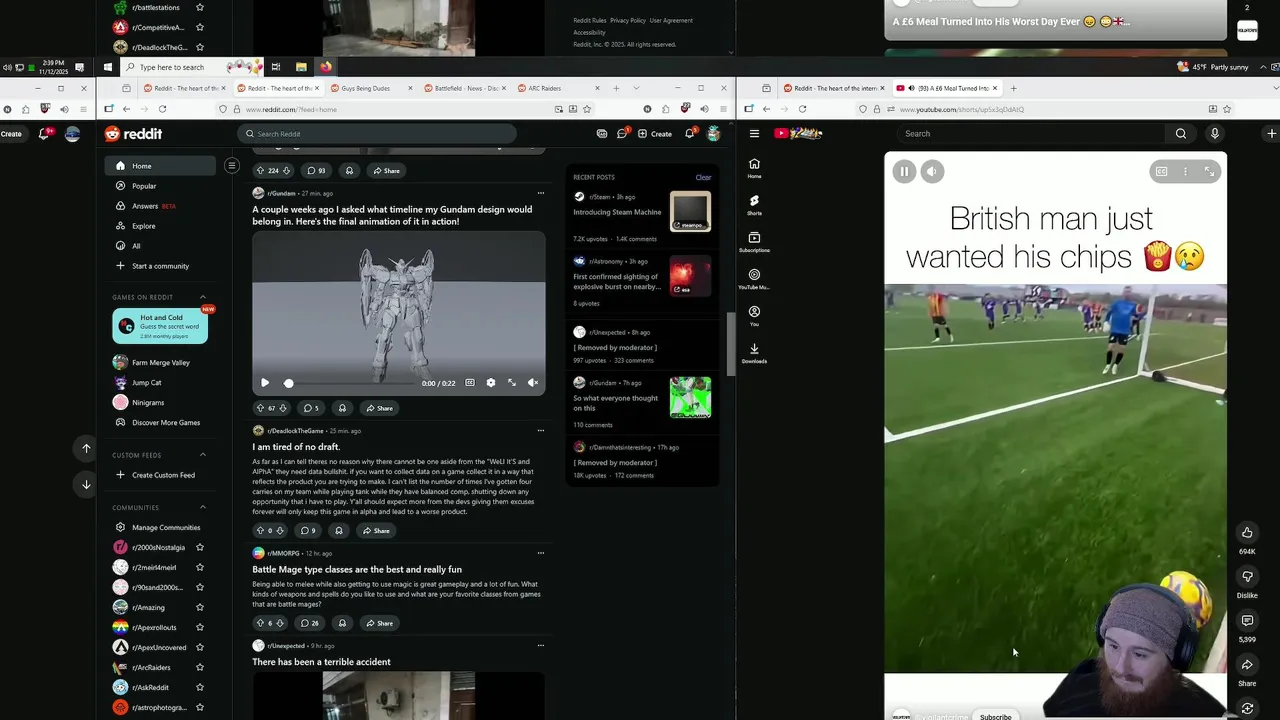Click Reddit Create post button in header
Image resolution: width=1280 pixels, height=720 pixels.
coord(655,134)
